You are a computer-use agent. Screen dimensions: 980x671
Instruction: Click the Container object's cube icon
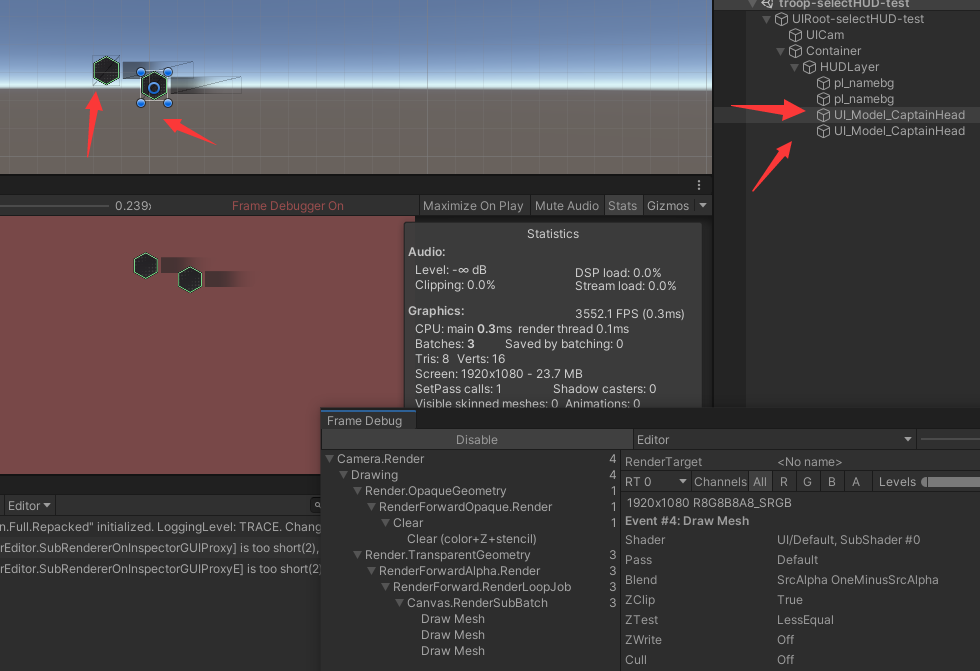point(796,51)
